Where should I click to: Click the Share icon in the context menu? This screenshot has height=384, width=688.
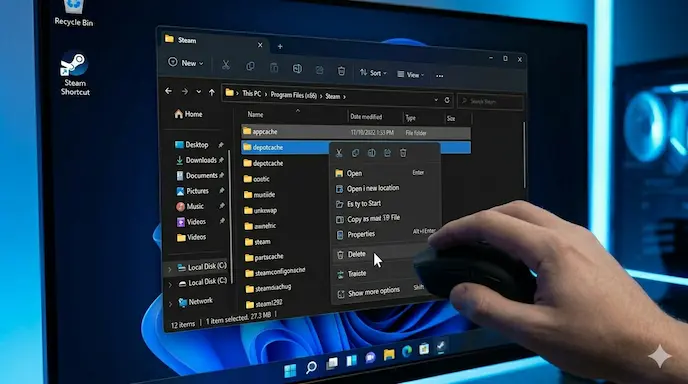pos(387,153)
